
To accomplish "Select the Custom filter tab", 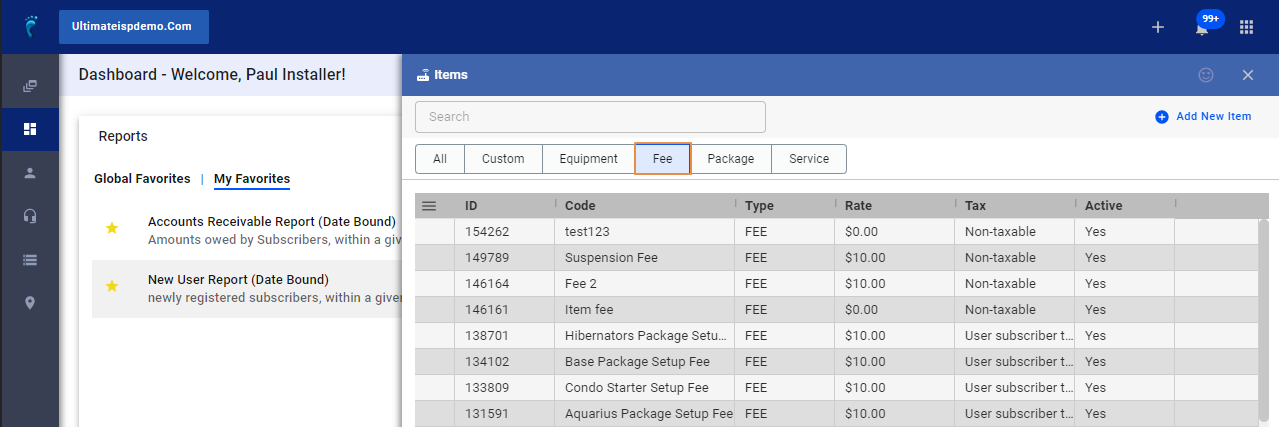I will pos(503,159).
